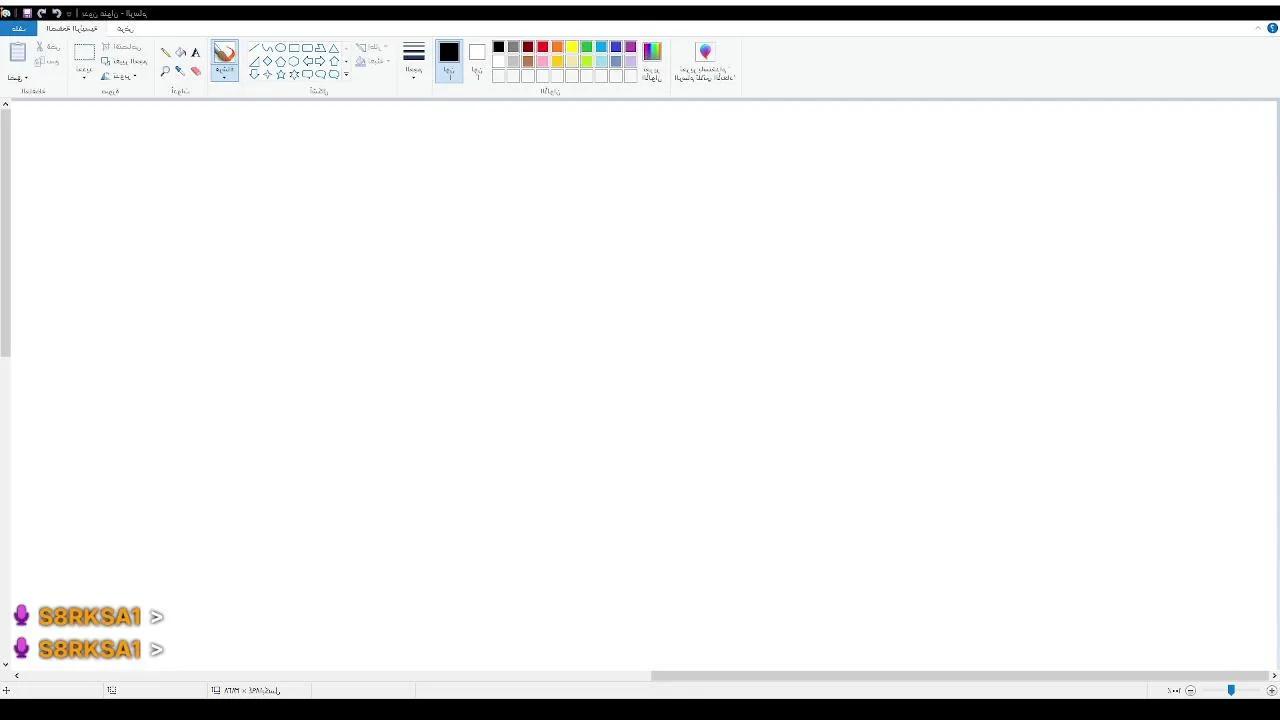The width and height of the screenshot is (1280, 720).
Task: Choose the Curve shape
Action: tap(267, 47)
